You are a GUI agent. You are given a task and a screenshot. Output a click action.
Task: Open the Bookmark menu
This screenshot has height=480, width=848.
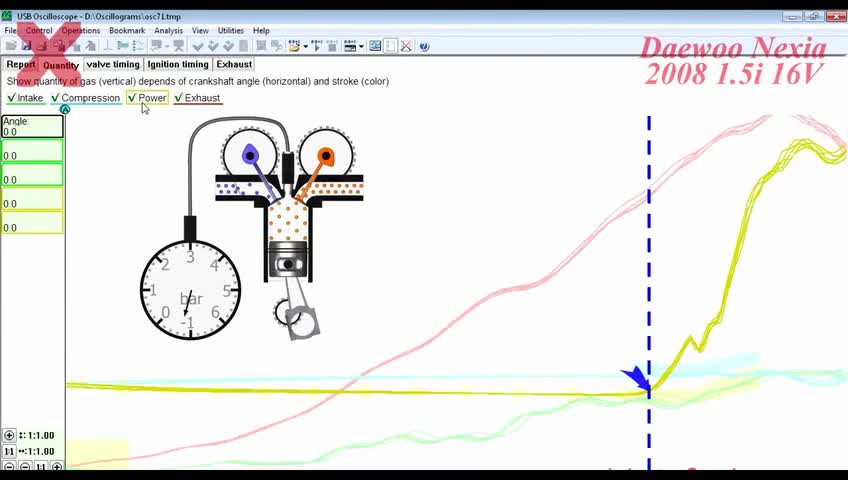127,31
